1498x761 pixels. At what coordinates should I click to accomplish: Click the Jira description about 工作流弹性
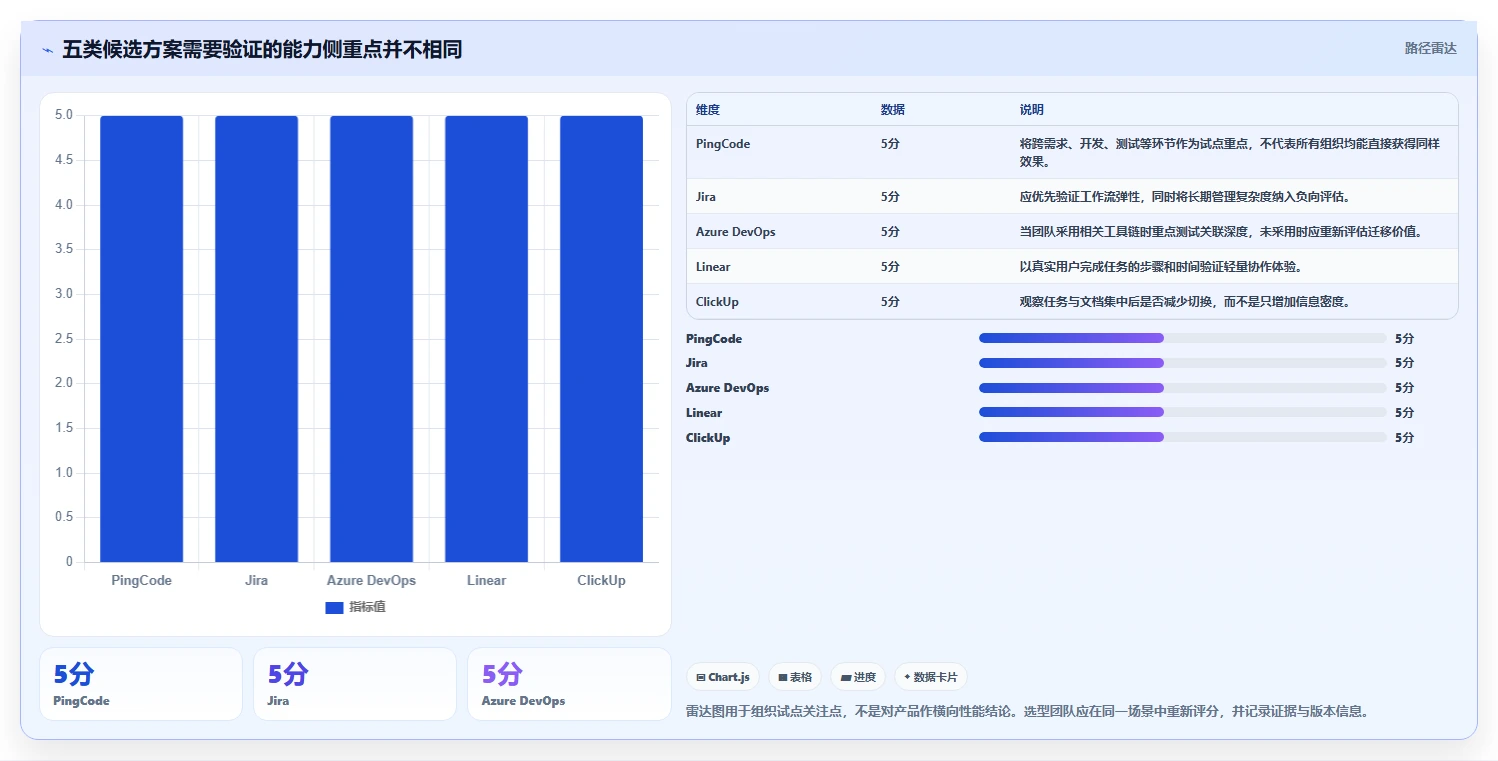point(1185,197)
